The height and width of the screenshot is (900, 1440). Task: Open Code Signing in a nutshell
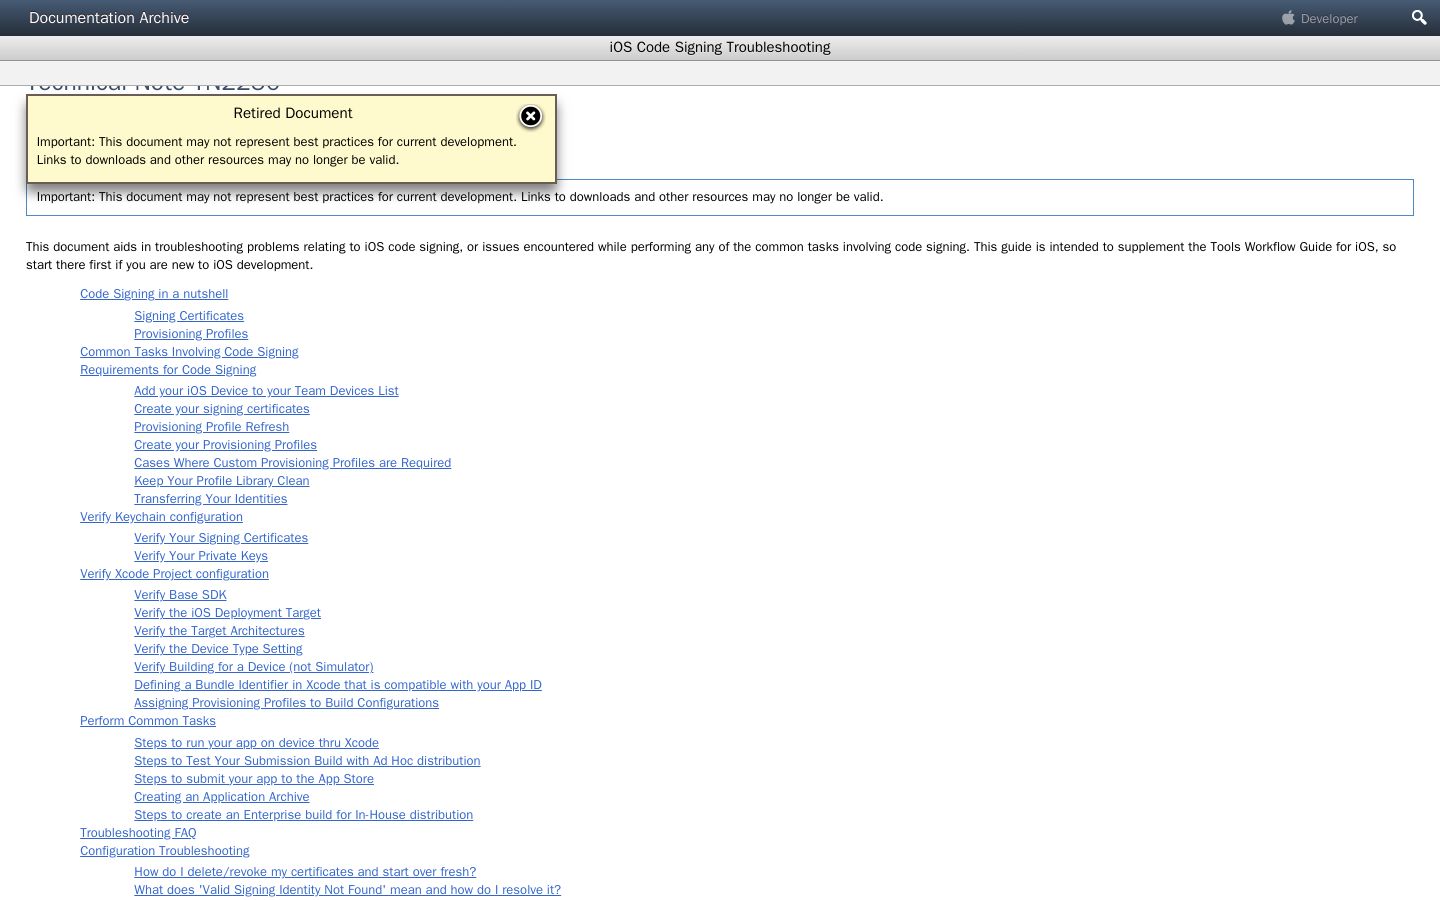tap(154, 294)
